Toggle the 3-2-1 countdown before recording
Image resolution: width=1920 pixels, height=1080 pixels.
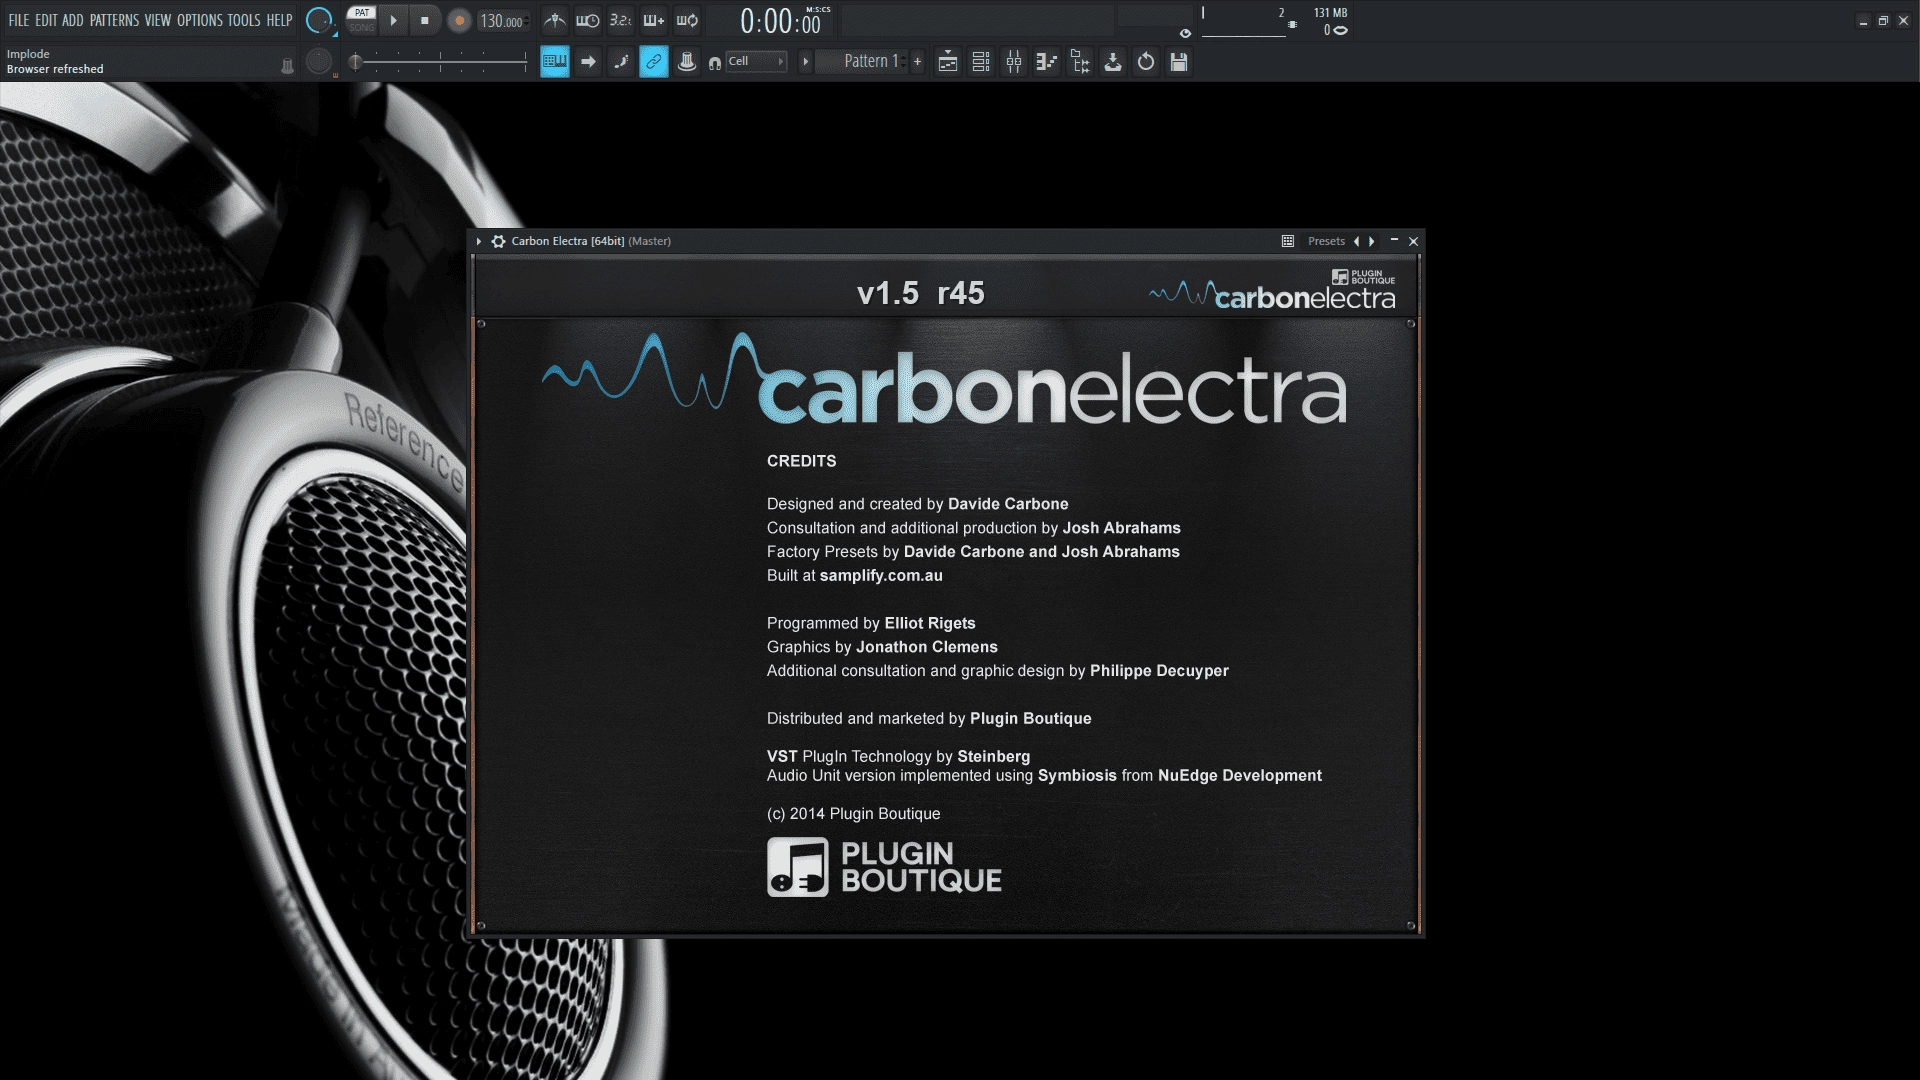pos(621,20)
